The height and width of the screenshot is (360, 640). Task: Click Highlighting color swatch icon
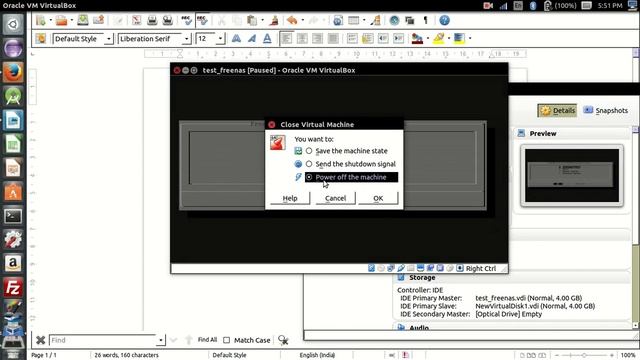point(439,39)
